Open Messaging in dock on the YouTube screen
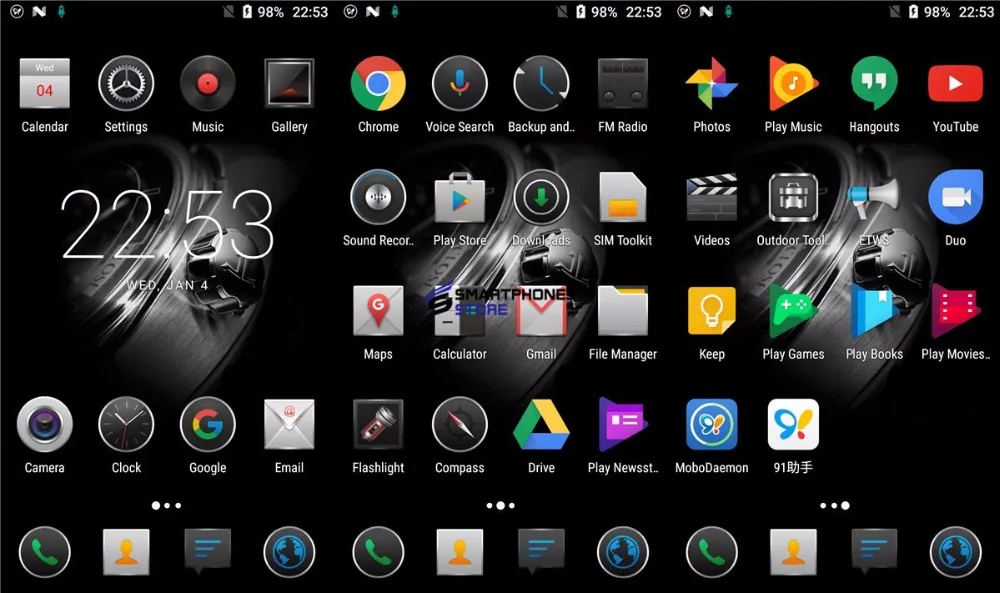Viewport: 1000px width, 593px height. 874,552
